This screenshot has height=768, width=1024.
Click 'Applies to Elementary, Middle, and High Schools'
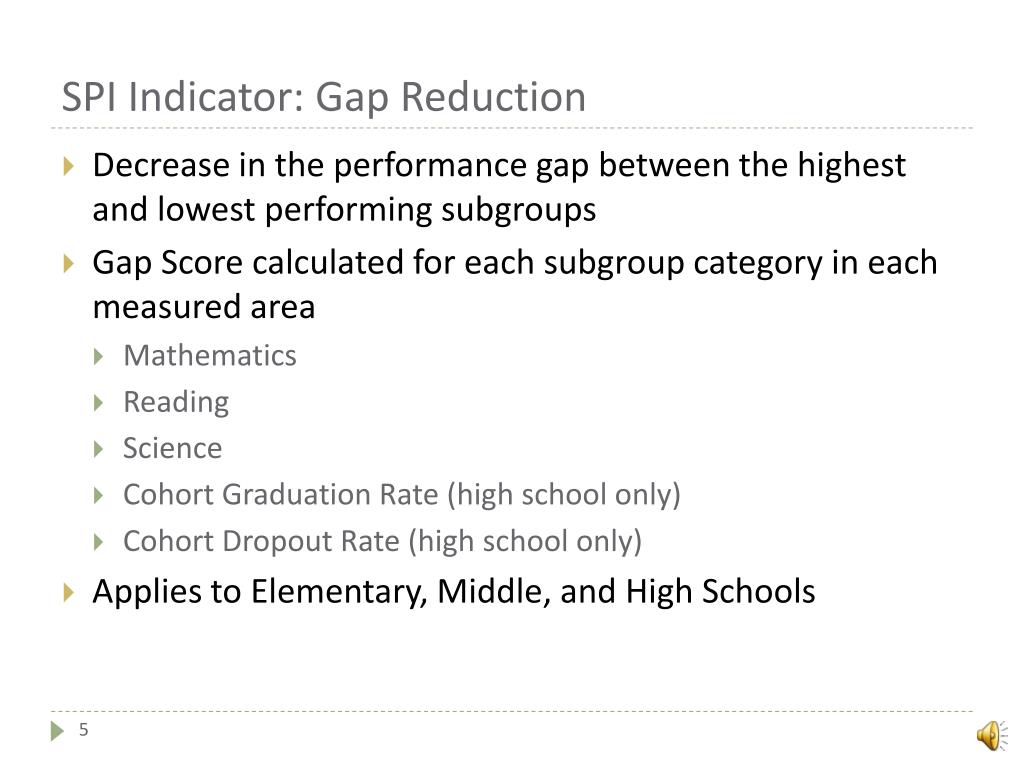(454, 592)
